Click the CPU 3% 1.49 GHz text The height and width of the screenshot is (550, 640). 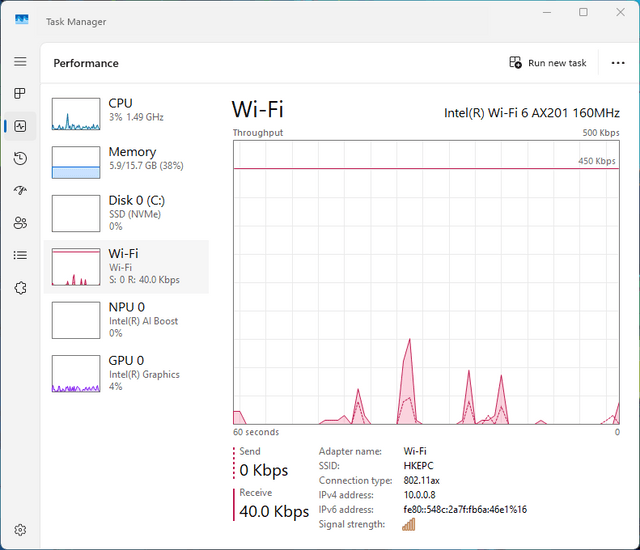[136, 117]
